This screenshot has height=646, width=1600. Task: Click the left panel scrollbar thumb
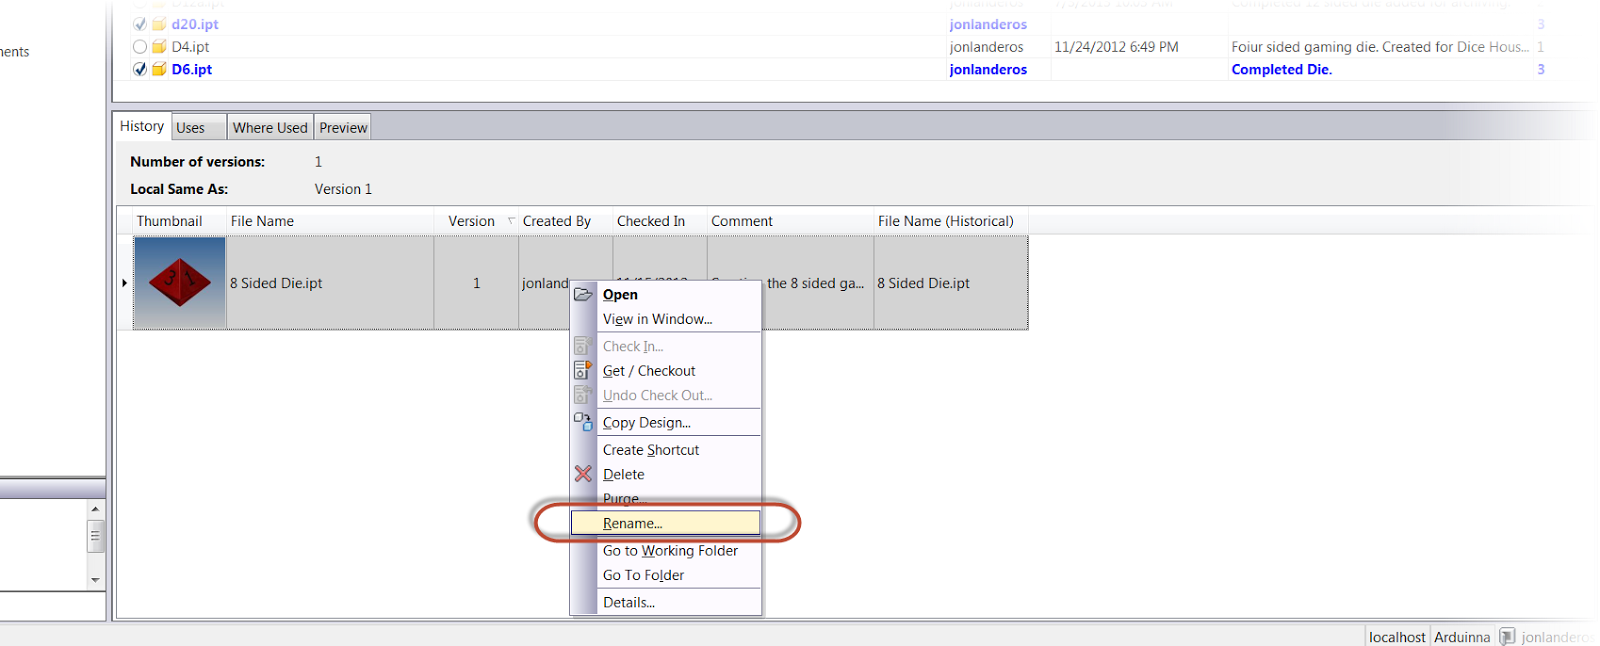[x=95, y=536]
